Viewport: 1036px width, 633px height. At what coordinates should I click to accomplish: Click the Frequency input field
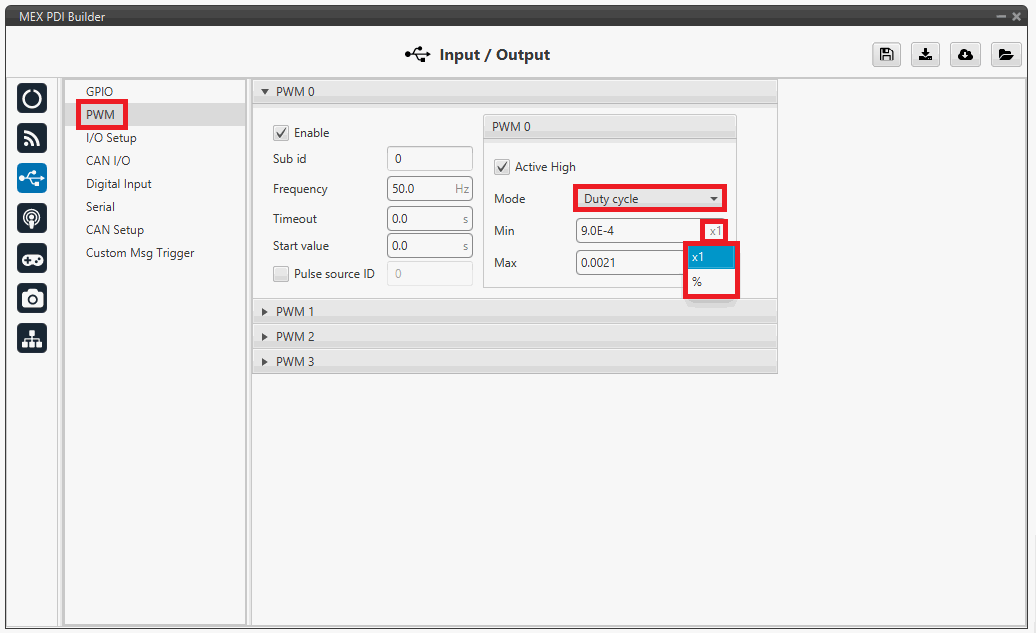pyautogui.click(x=418, y=189)
